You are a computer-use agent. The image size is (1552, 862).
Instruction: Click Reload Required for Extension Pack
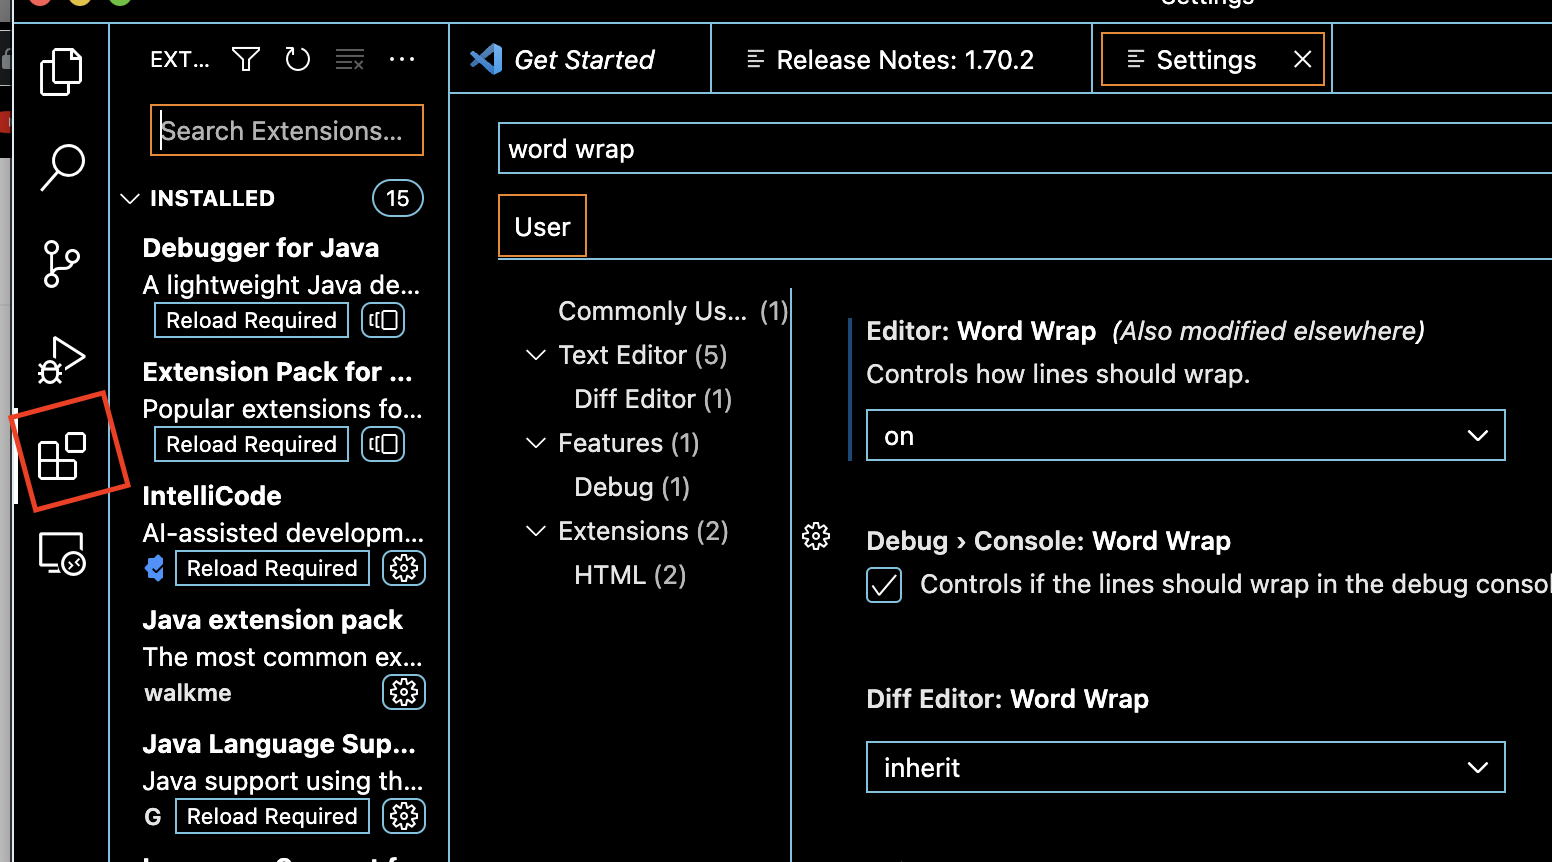(251, 444)
